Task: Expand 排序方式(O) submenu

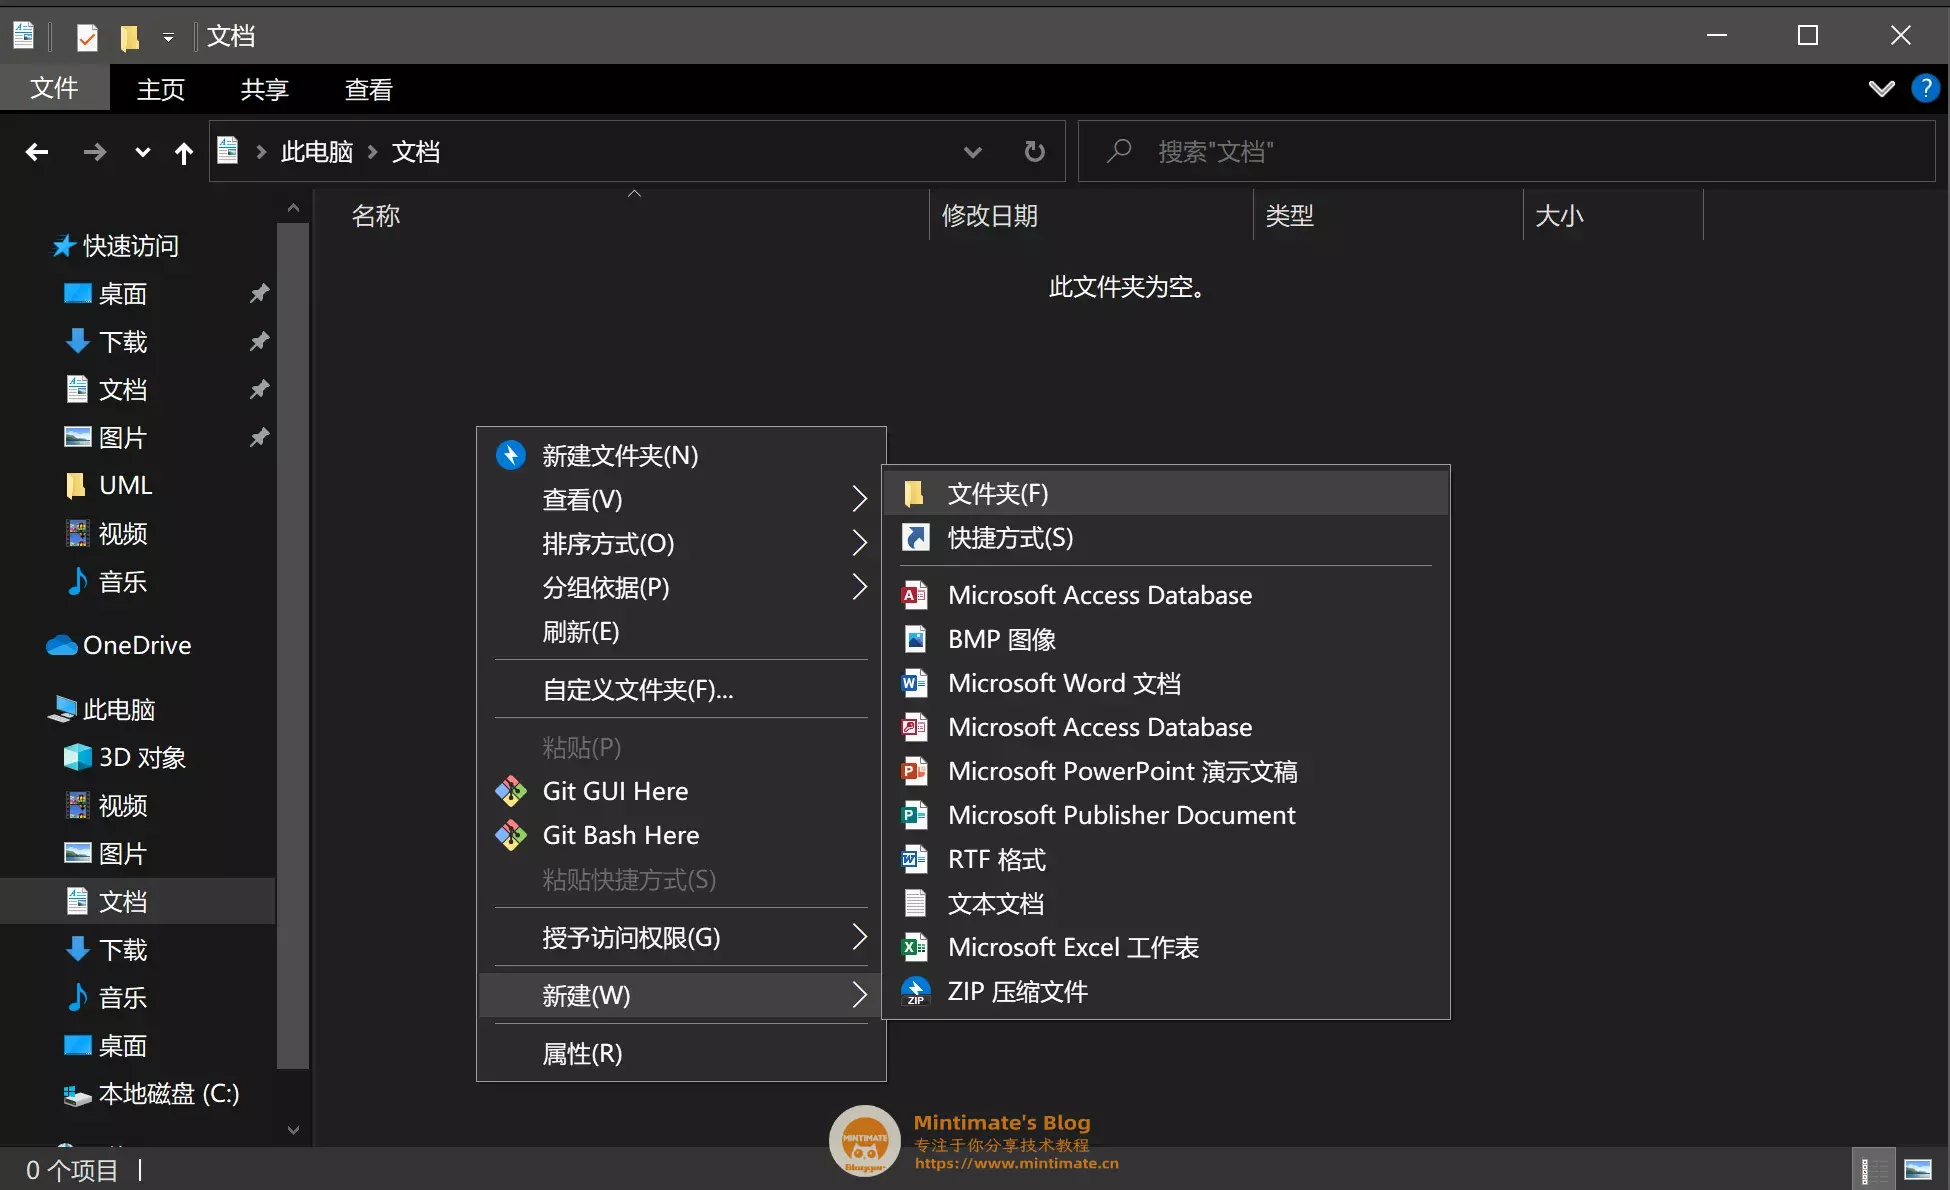Action: [x=681, y=544]
